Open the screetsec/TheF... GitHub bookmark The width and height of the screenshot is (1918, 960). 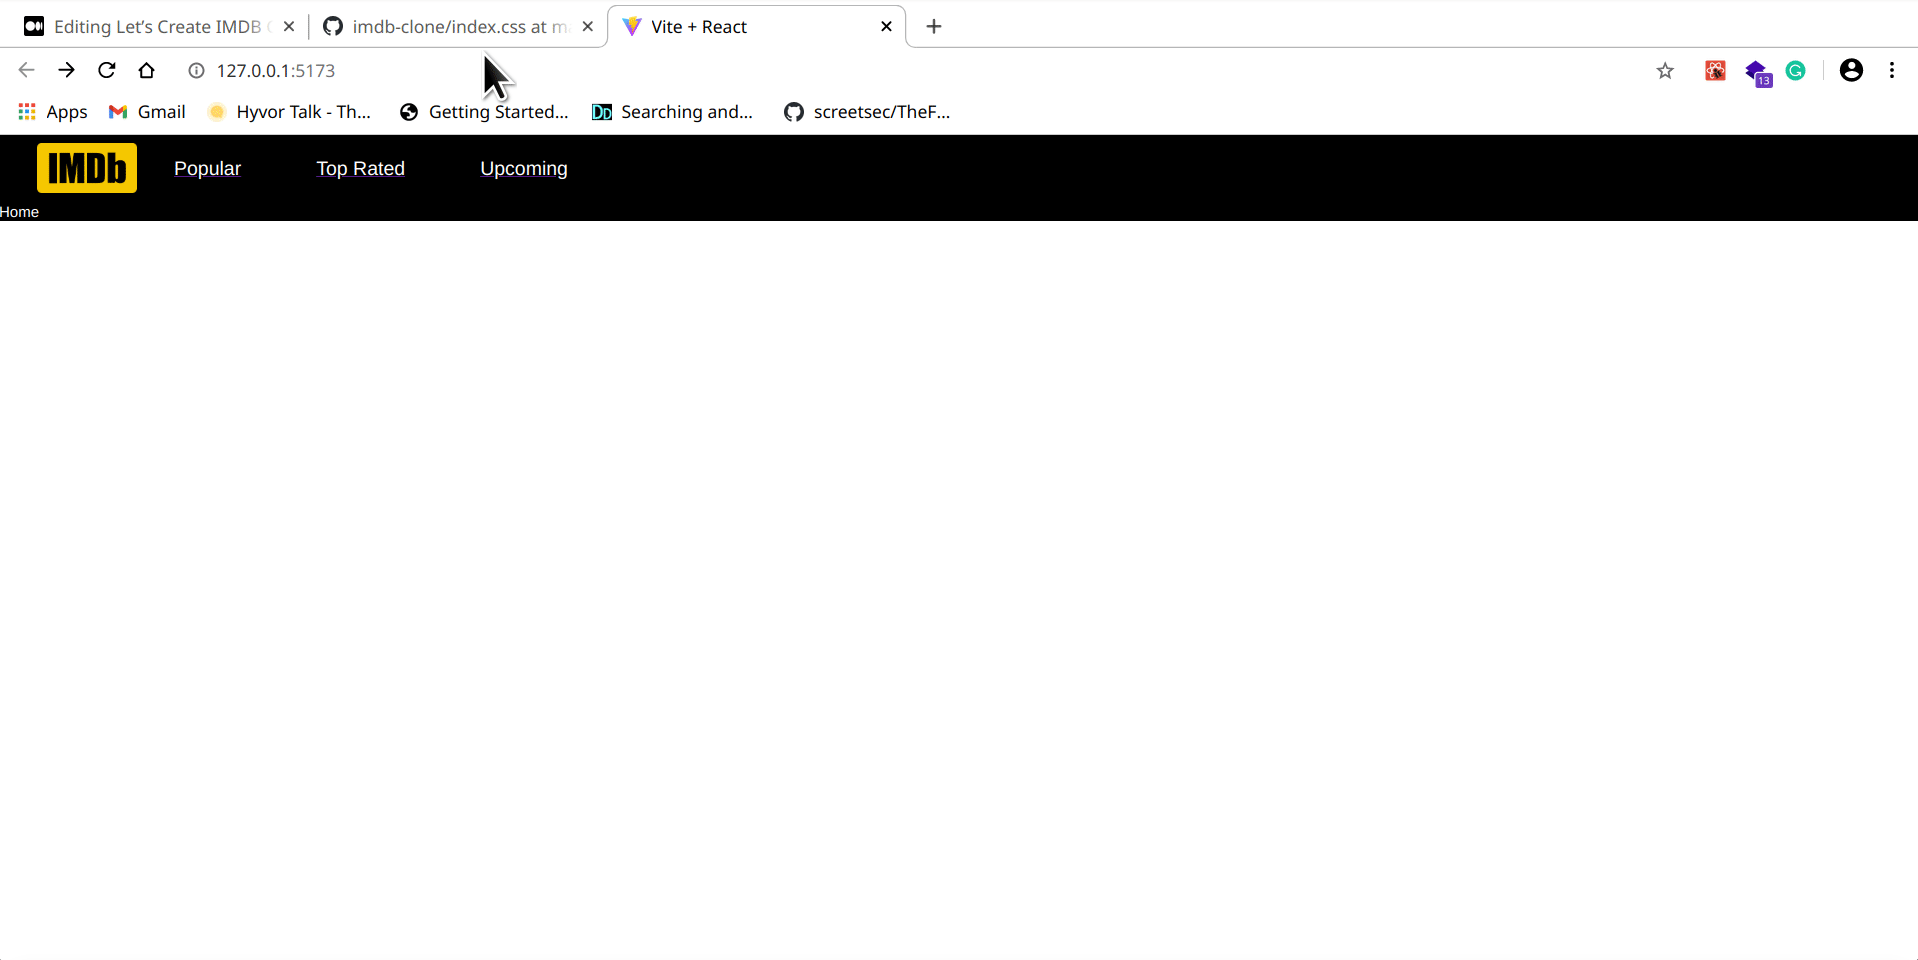(867, 112)
